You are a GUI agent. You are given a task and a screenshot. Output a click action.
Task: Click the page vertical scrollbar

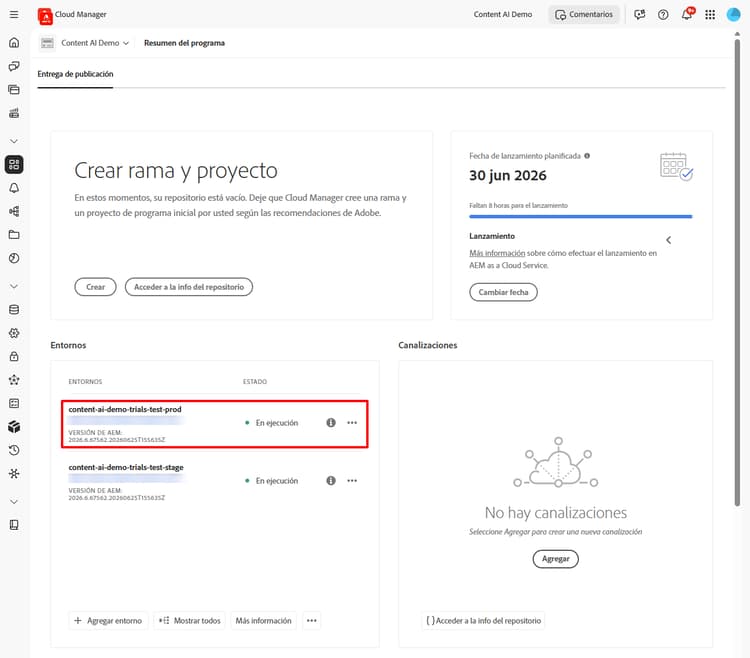click(x=737, y=273)
